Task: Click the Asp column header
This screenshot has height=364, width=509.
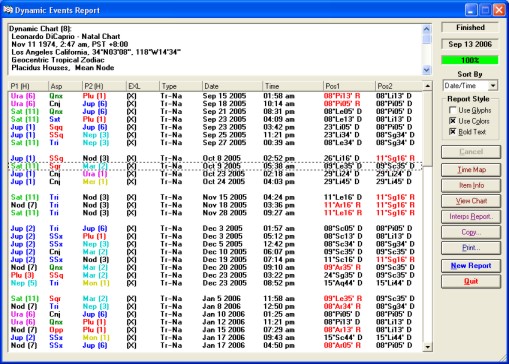Action: (65, 86)
